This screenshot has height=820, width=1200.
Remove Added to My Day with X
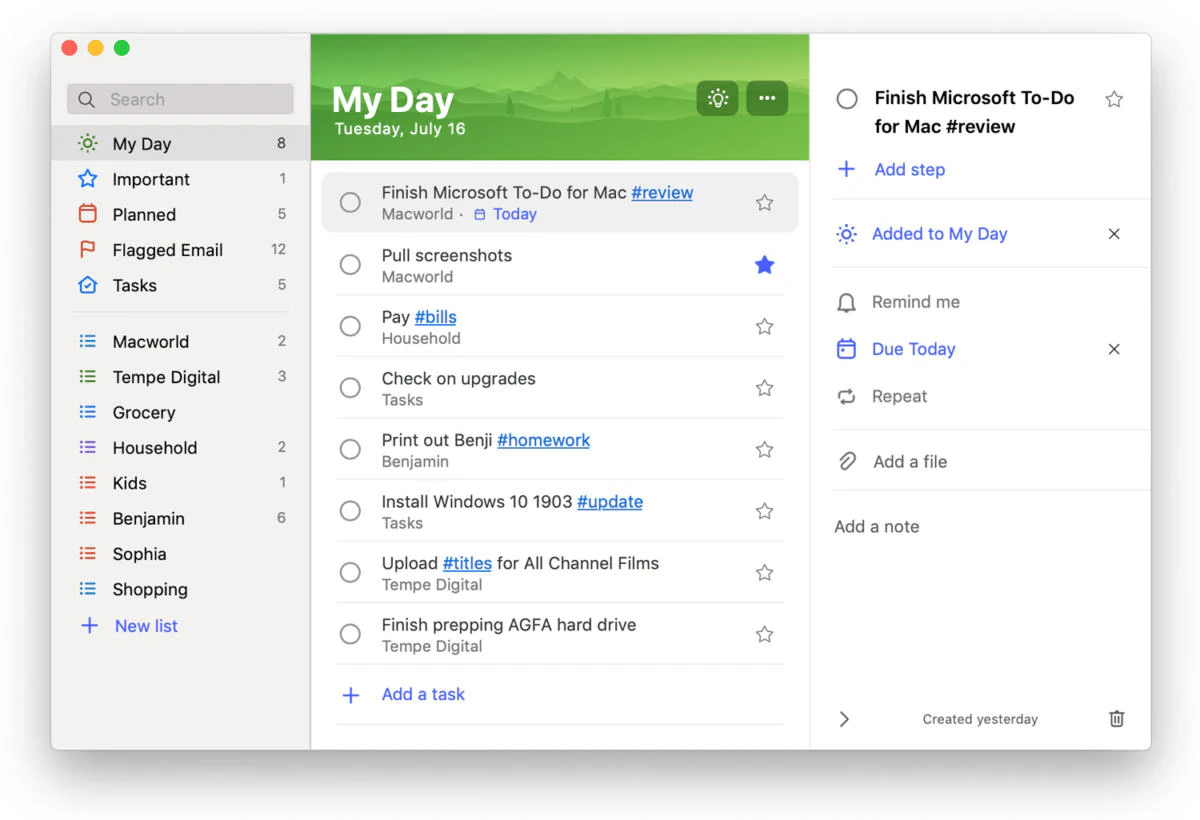1114,234
